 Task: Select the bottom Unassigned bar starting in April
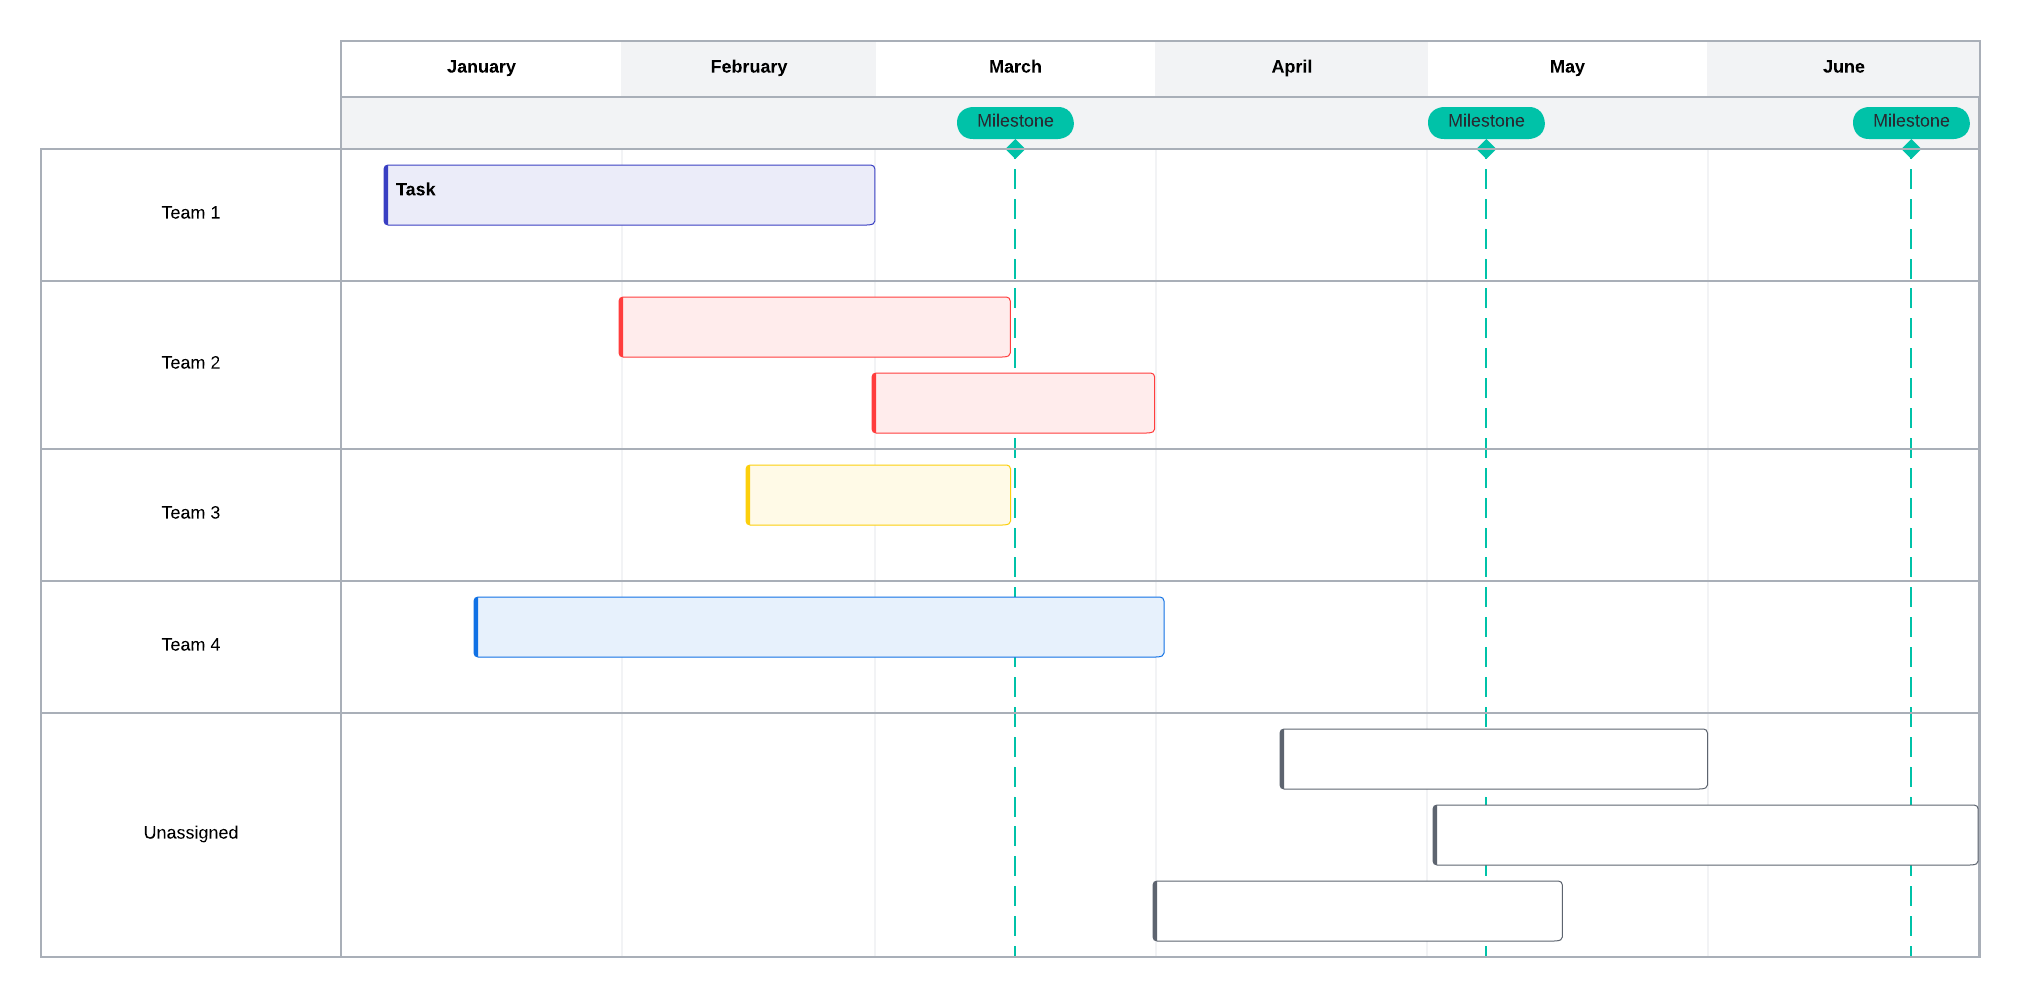1358,911
